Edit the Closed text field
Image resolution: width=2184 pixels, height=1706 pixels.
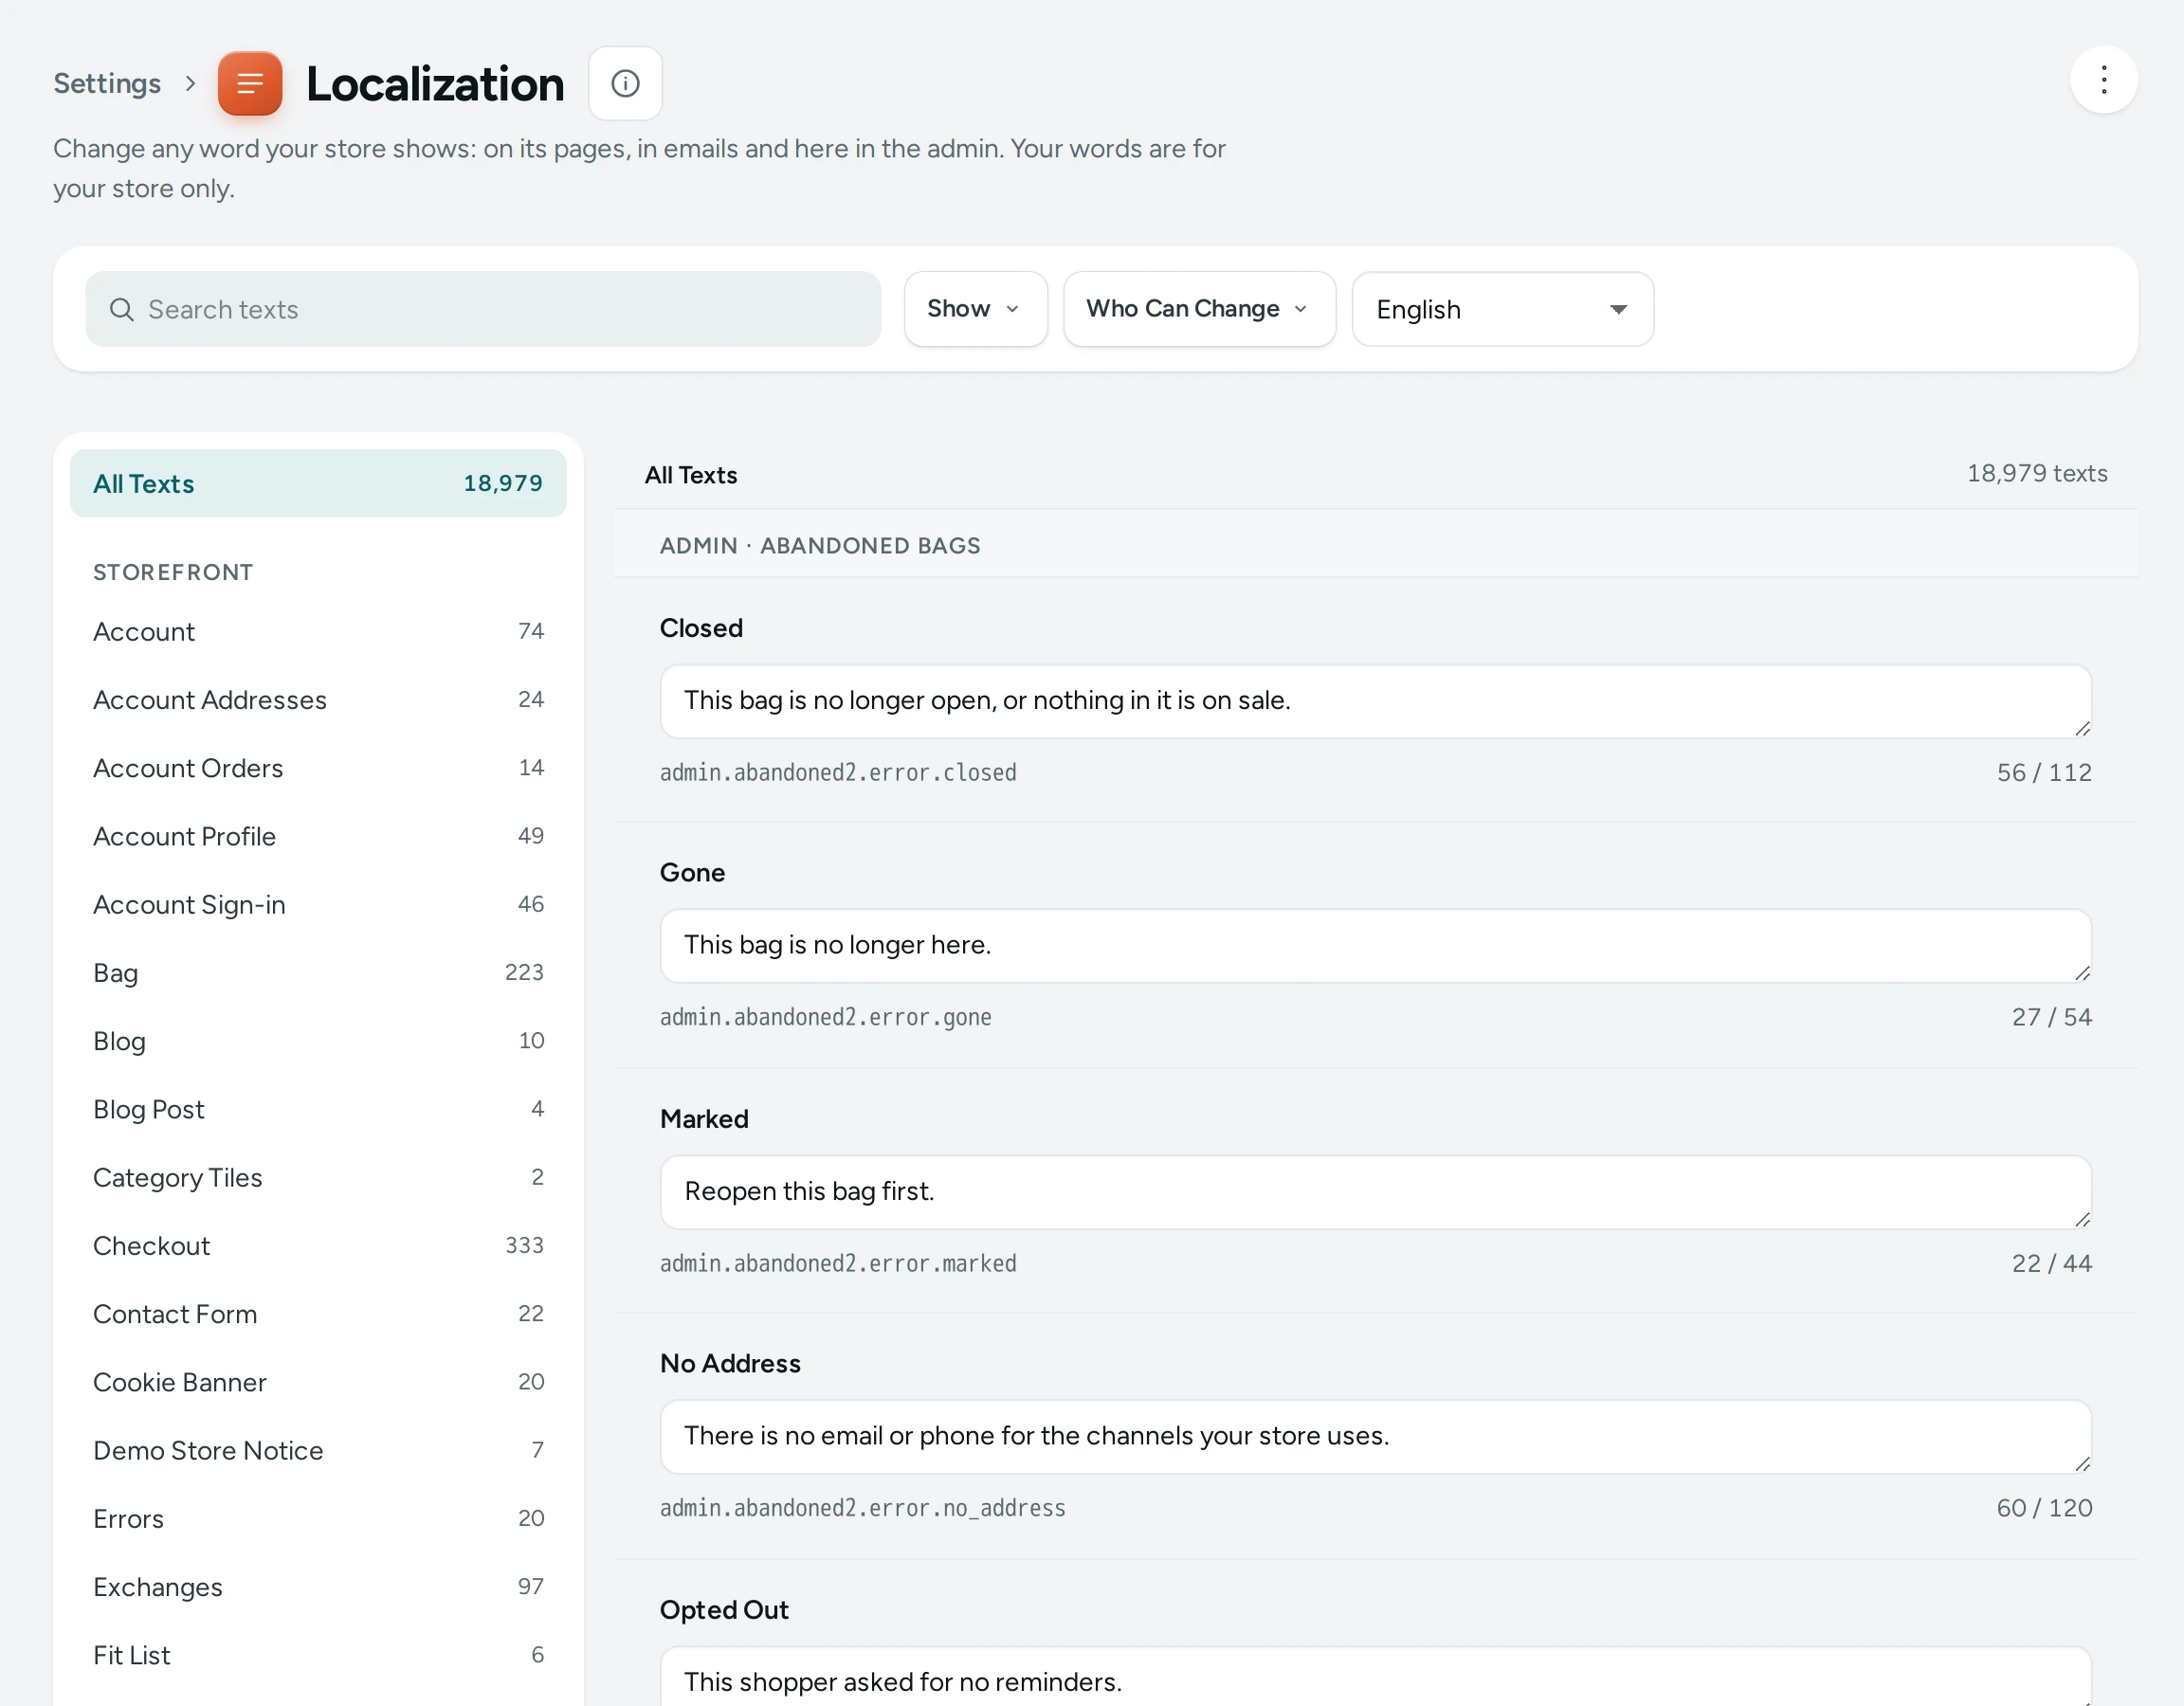point(1375,701)
